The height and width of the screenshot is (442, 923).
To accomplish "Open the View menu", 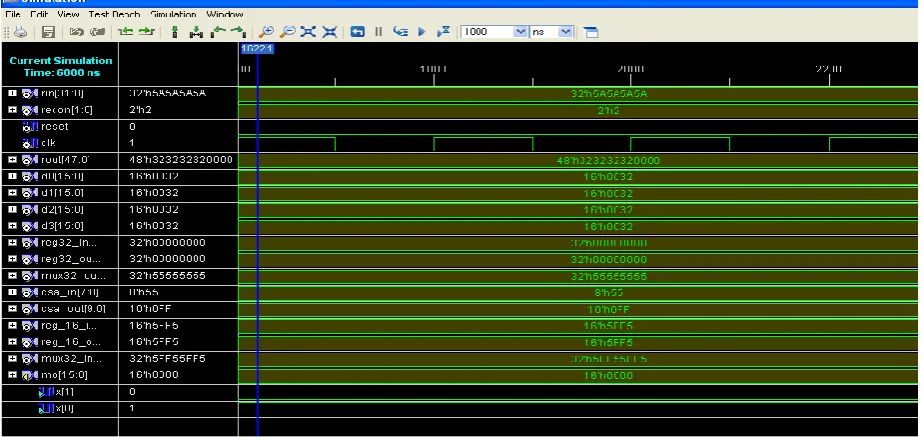I will point(68,14).
